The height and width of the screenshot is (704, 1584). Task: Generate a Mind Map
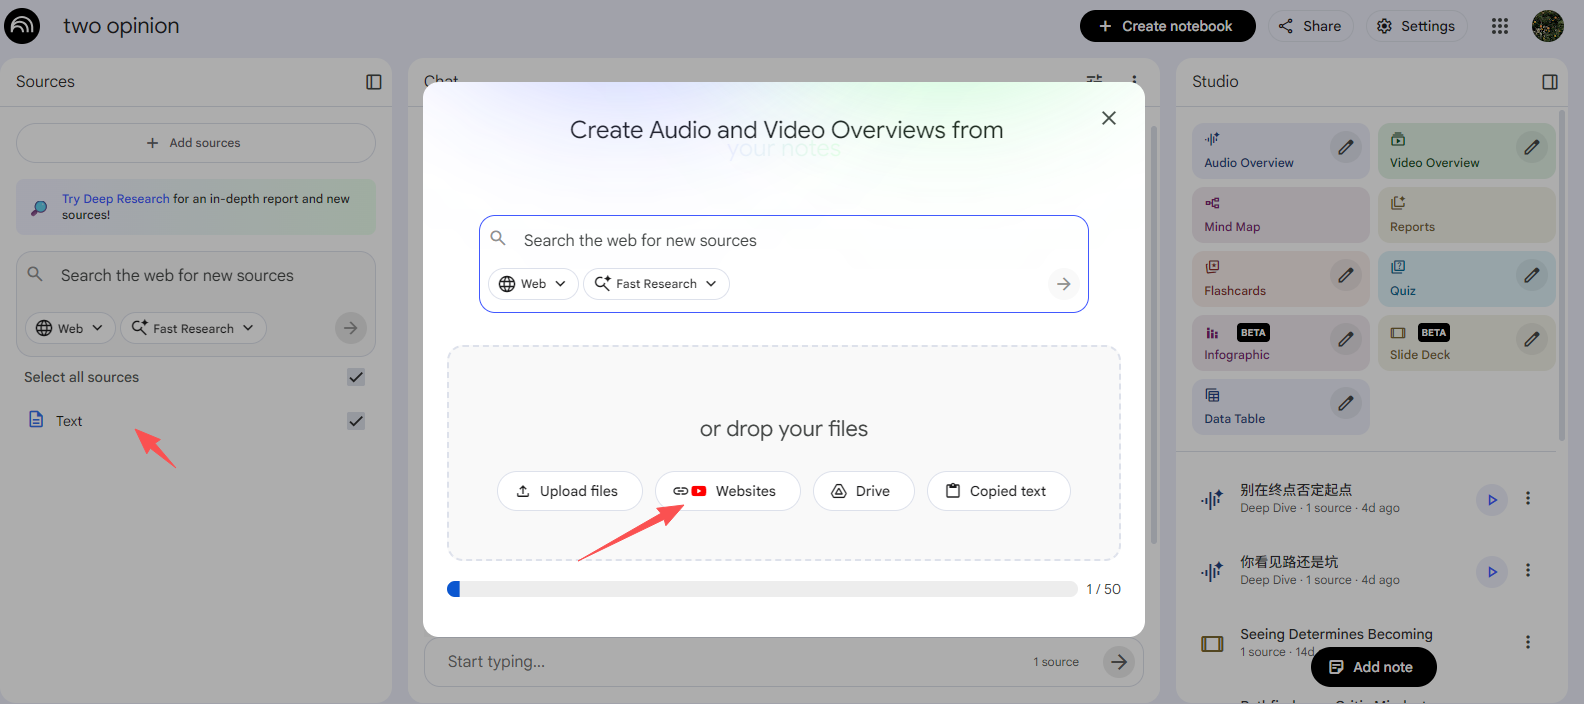pyautogui.click(x=1281, y=215)
